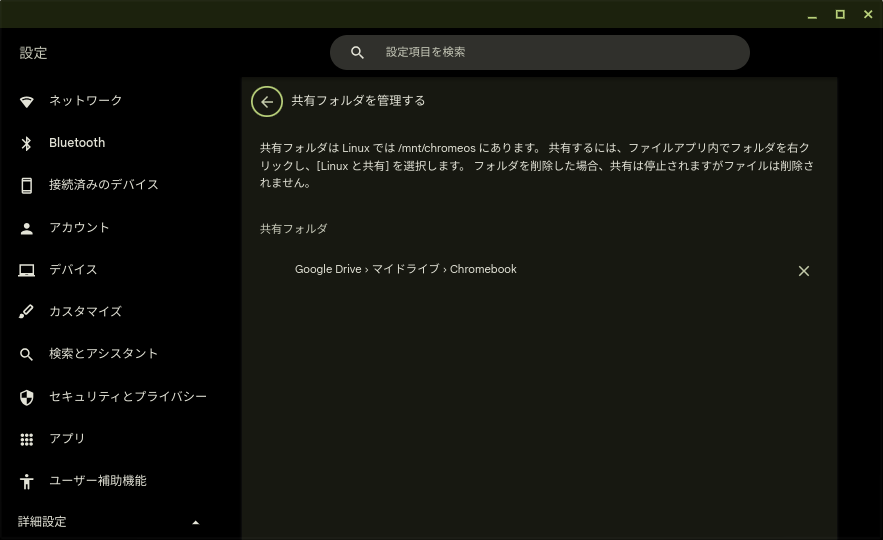Focus the 設定項目を検索 search field
883x540 pixels.
539,52
